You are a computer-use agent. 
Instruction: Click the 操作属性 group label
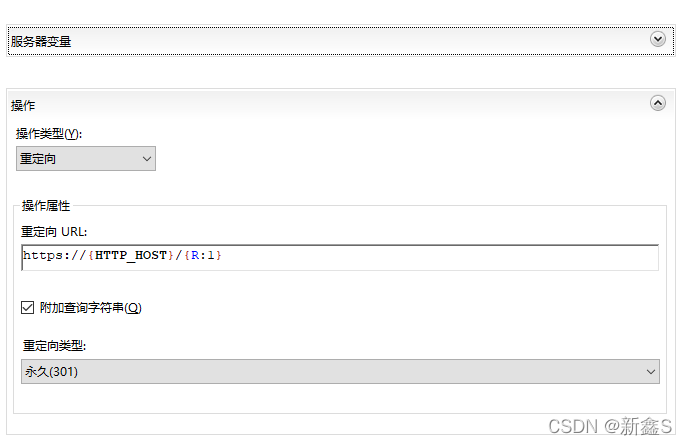[x=46, y=205]
